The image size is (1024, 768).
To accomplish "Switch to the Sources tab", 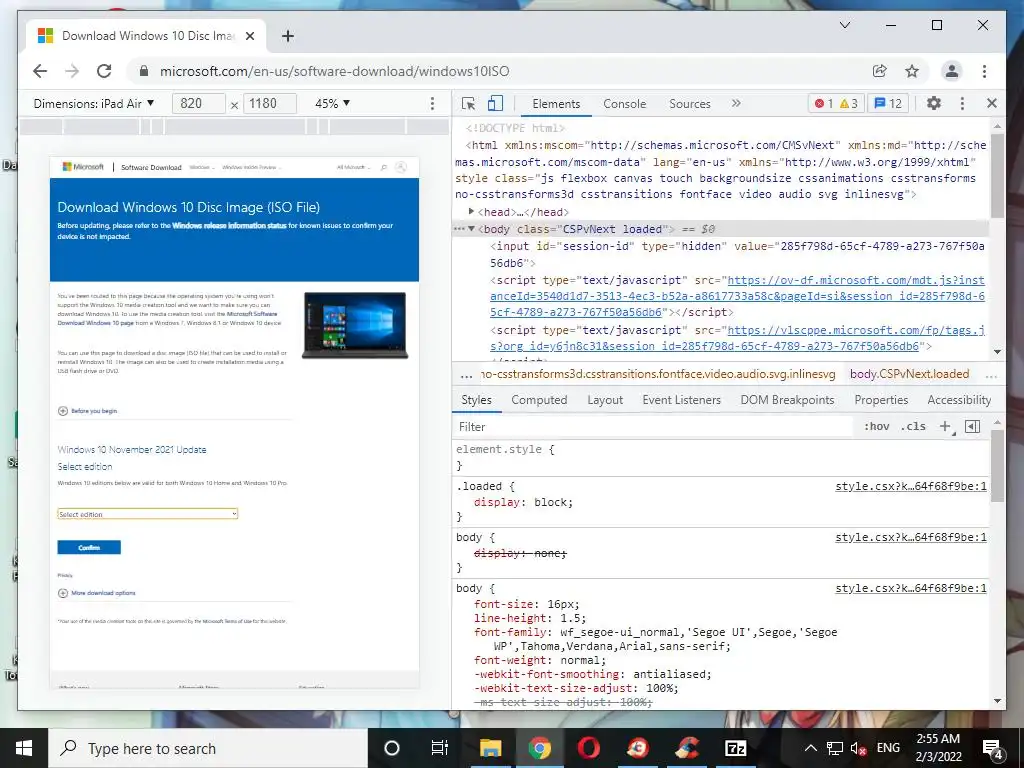I will click(690, 104).
